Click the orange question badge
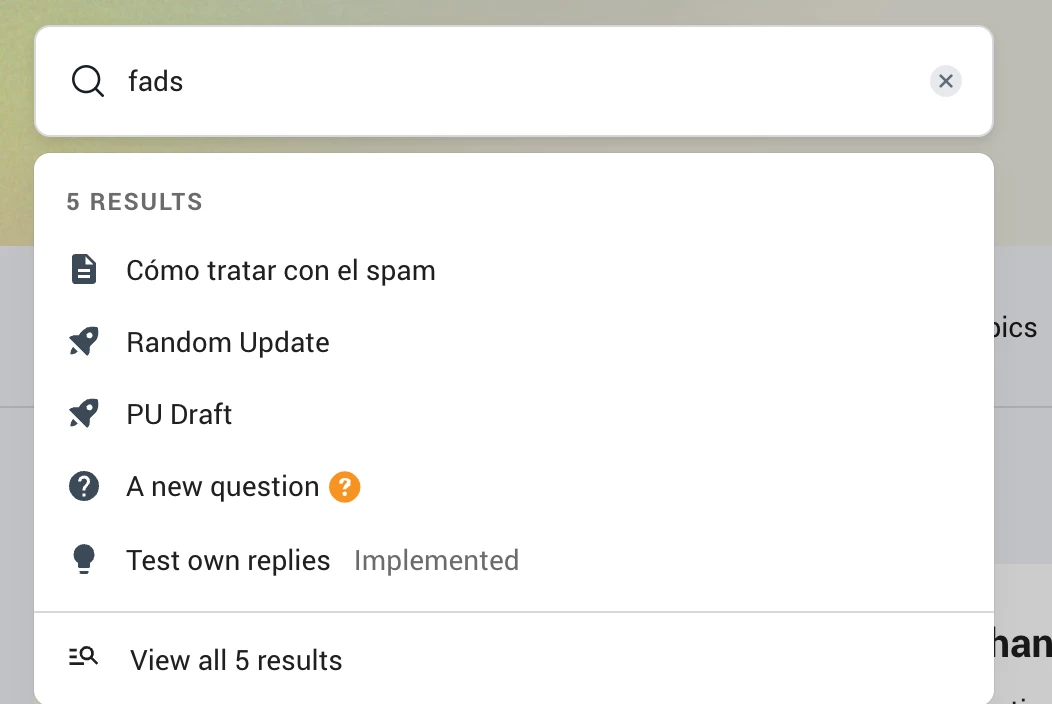 344,487
